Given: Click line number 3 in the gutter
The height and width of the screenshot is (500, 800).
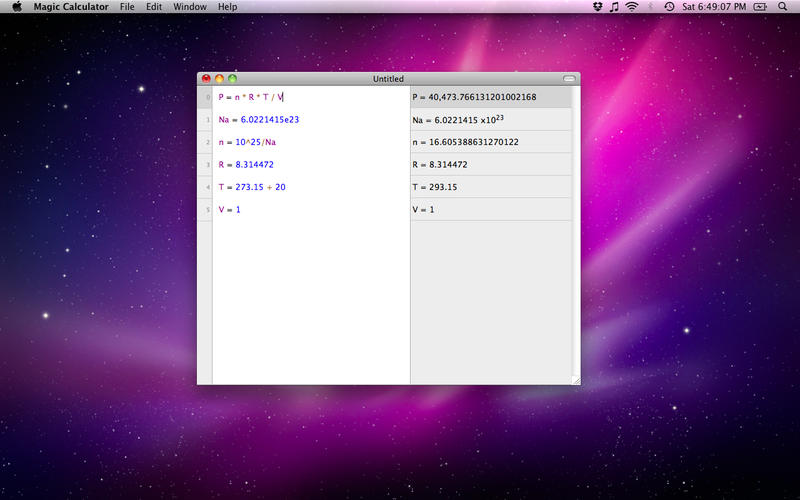Looking at the screenshot, I should click(208, 164).
